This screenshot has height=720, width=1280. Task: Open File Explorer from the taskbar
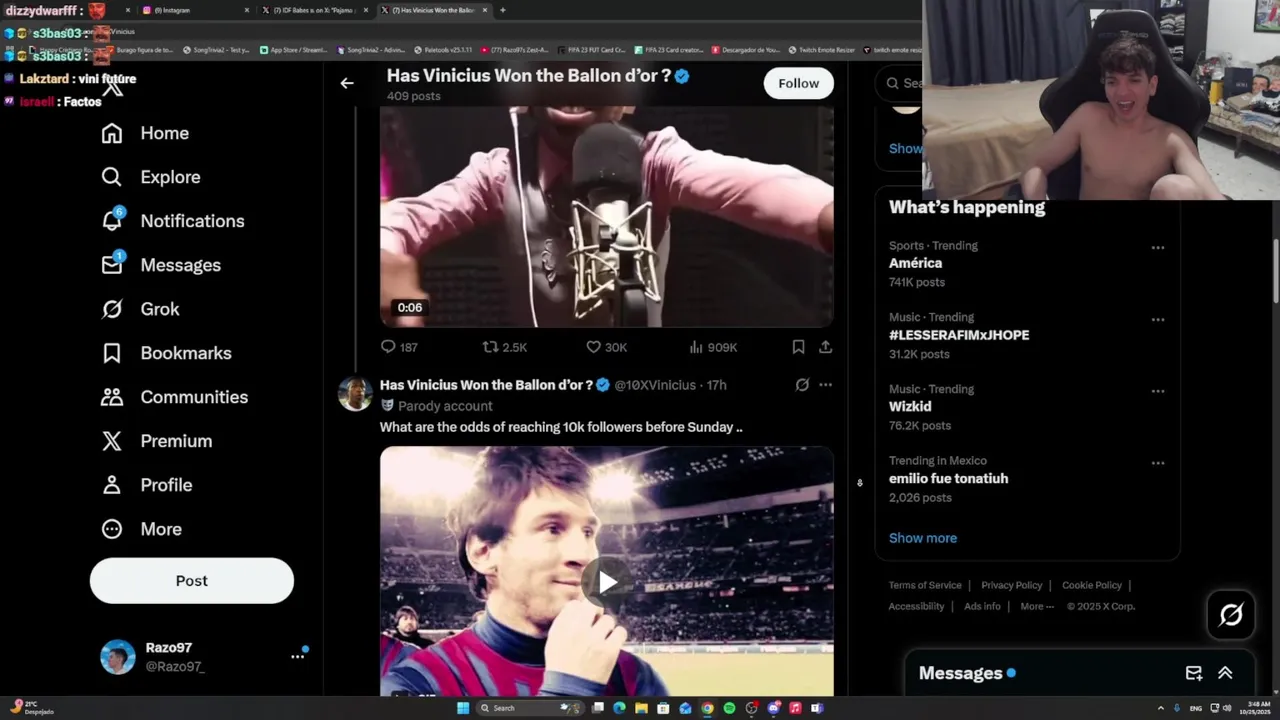(641, 708)
